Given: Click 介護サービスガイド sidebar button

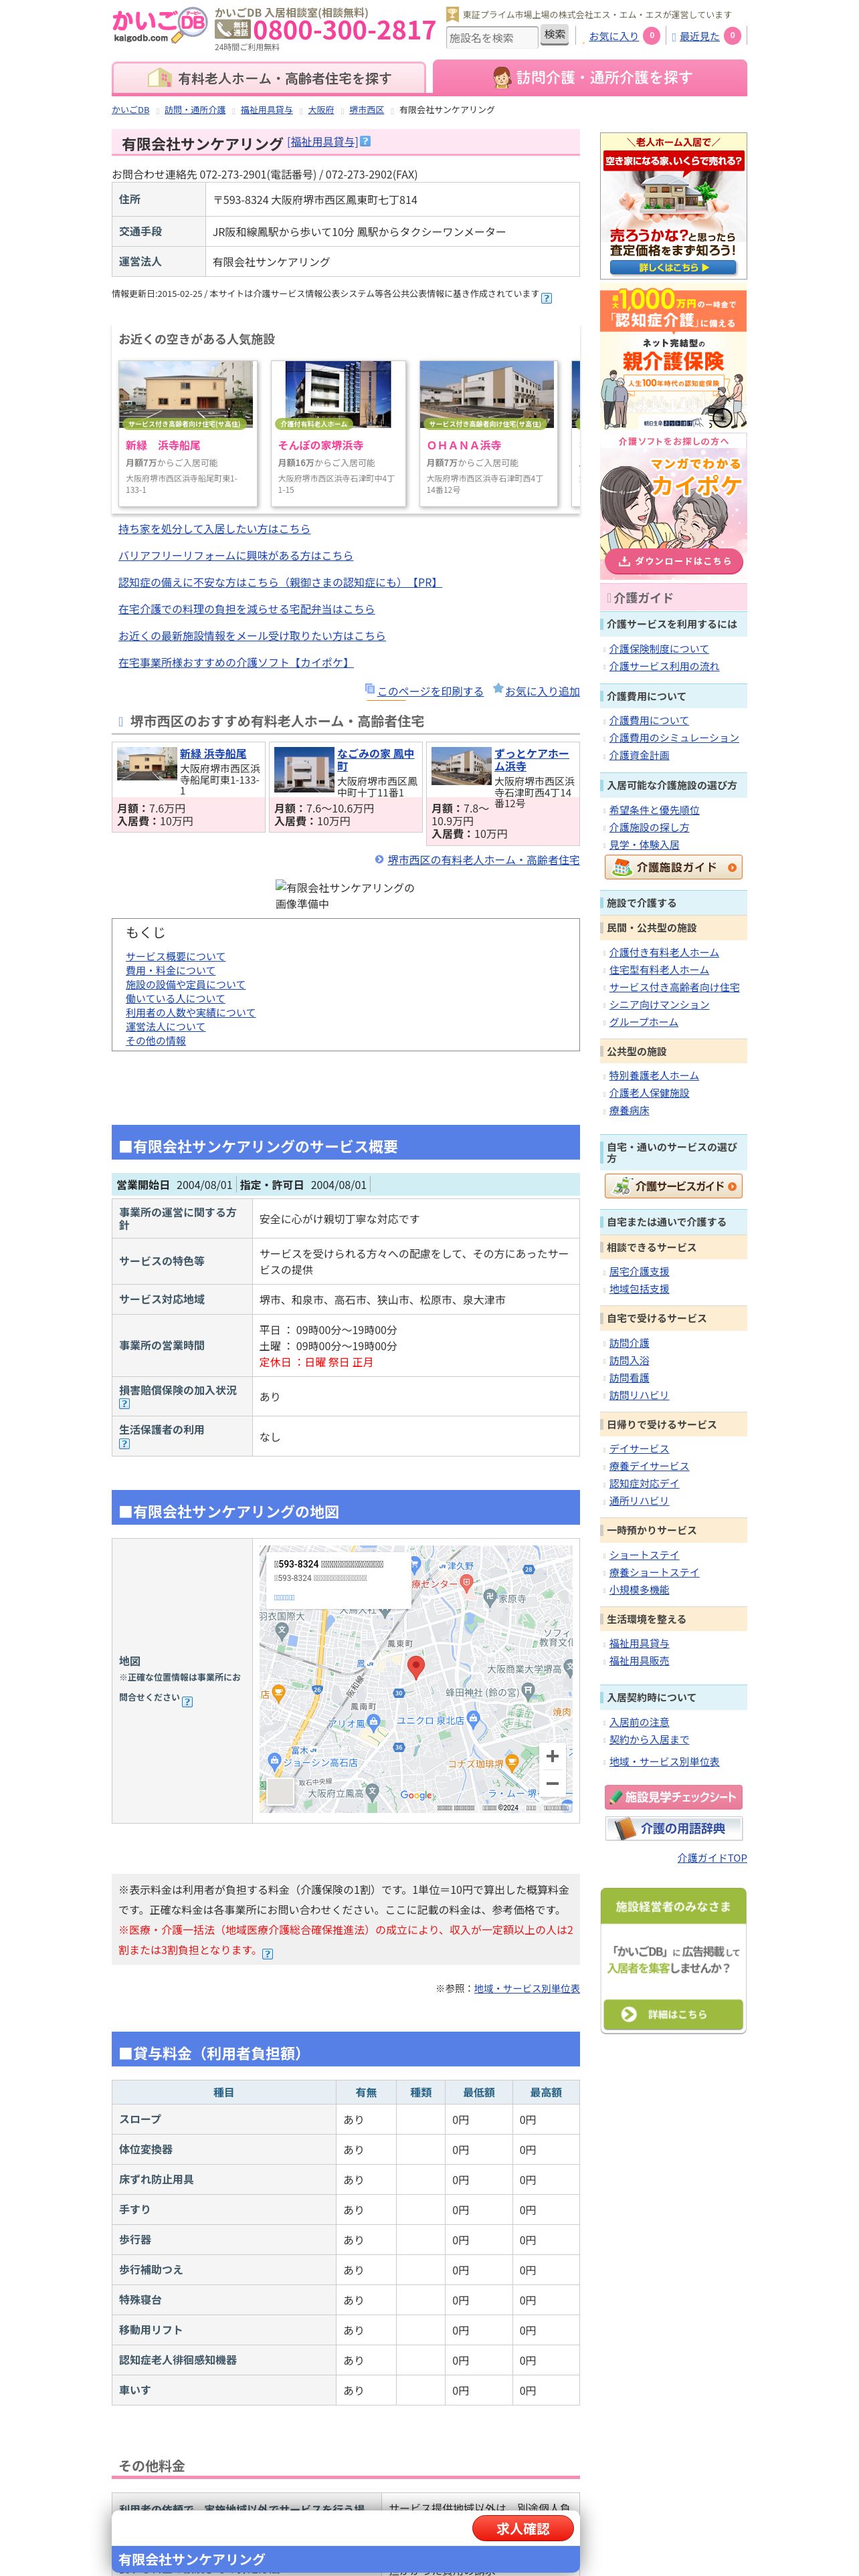Looking at the screenshot, I should click(674, 1186).
